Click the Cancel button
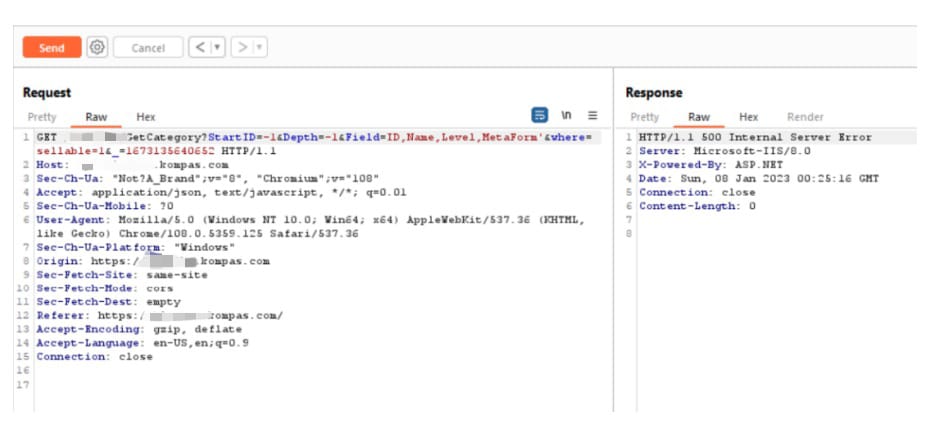 pos(148,48)
